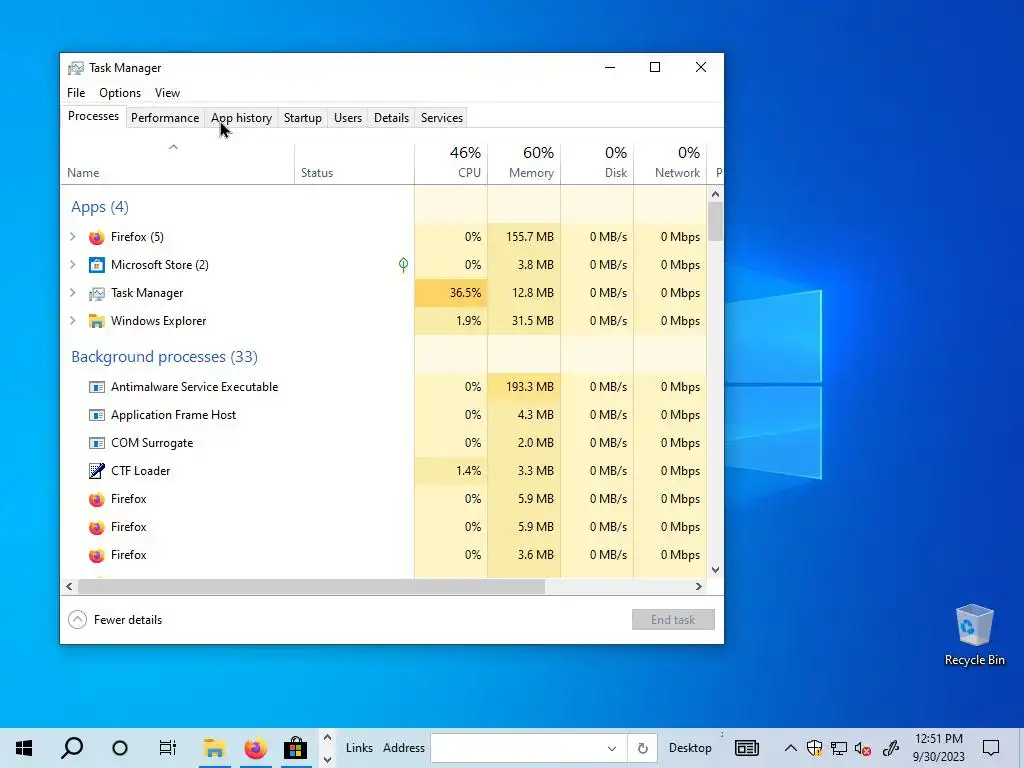Click the horizontal scrollbar thumb
Image resolution: width=1024 pixels, height=768 pixels.
[312, 586]
